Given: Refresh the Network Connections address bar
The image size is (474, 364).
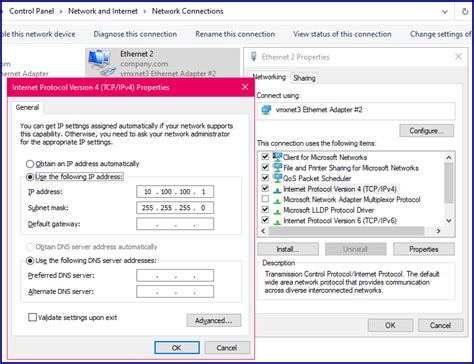Looking at the screenshot, I should (x=465, y=12).
